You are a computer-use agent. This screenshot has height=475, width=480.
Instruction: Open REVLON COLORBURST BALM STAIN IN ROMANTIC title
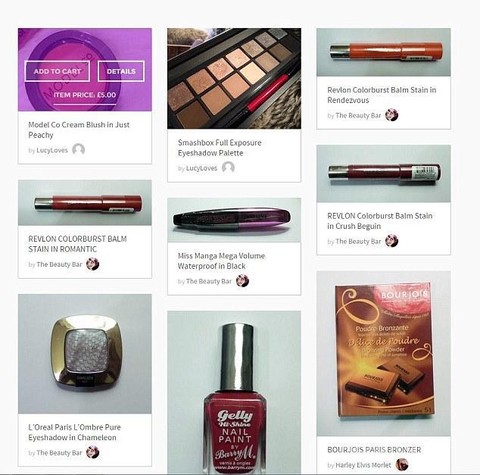(x=78, y=244)
